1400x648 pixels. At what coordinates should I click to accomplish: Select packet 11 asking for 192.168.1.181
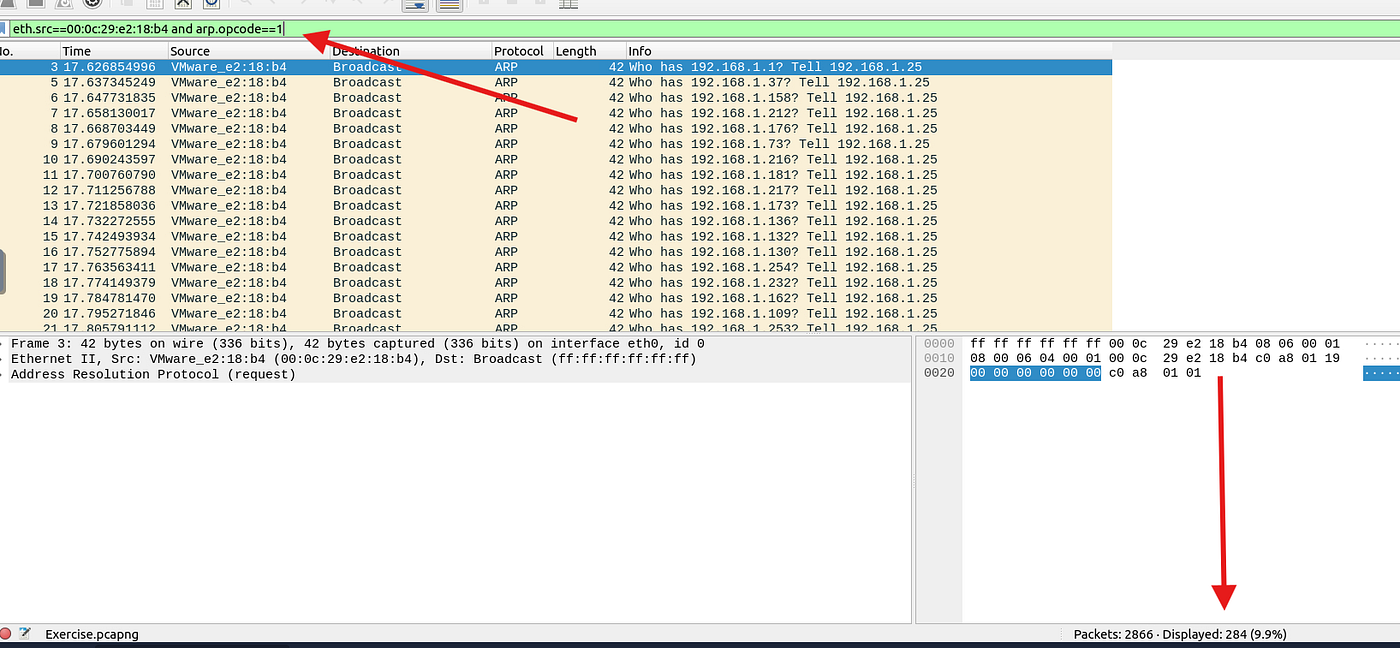(x=555, y=175)
